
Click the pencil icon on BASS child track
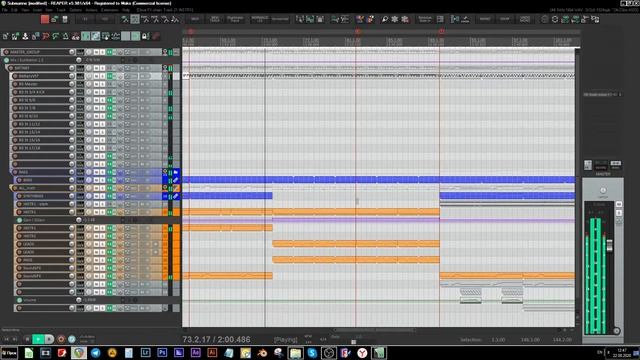176,180
